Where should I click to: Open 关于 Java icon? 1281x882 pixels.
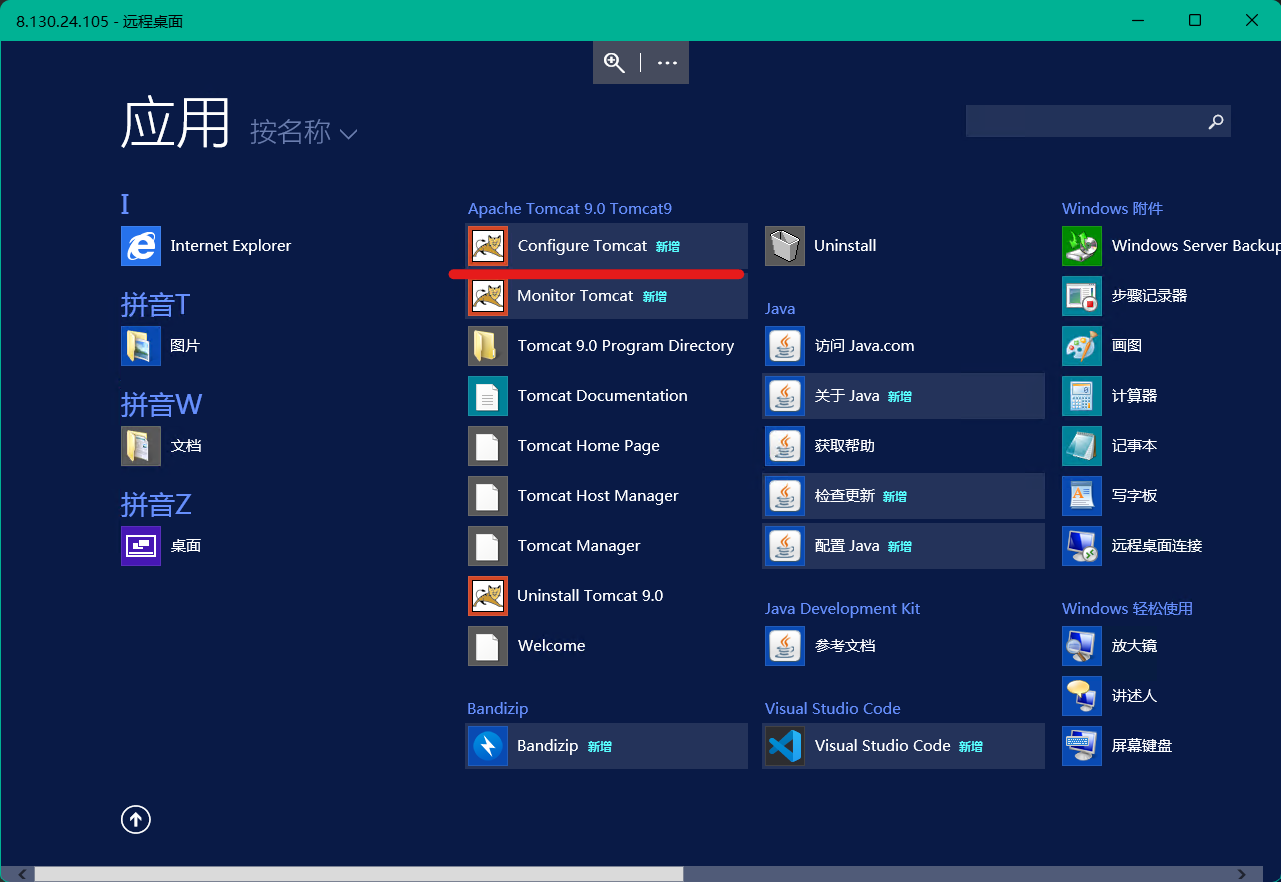coord(785,396)
